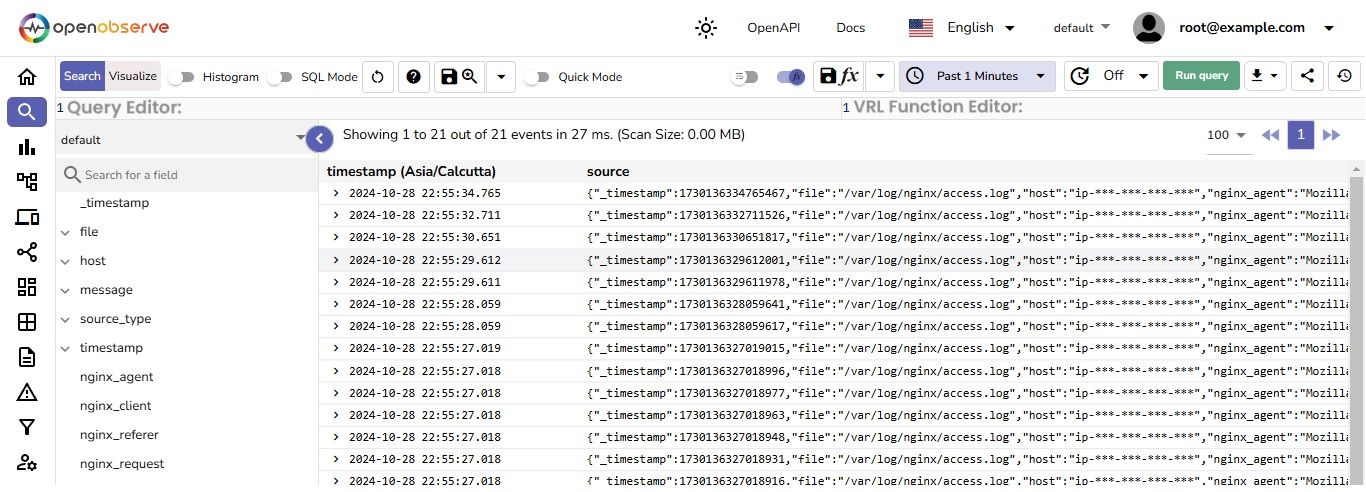Open the OpenAPI link
This screenshot has width=1366, height=492.
pyautogui.click(x=773, y=28)
